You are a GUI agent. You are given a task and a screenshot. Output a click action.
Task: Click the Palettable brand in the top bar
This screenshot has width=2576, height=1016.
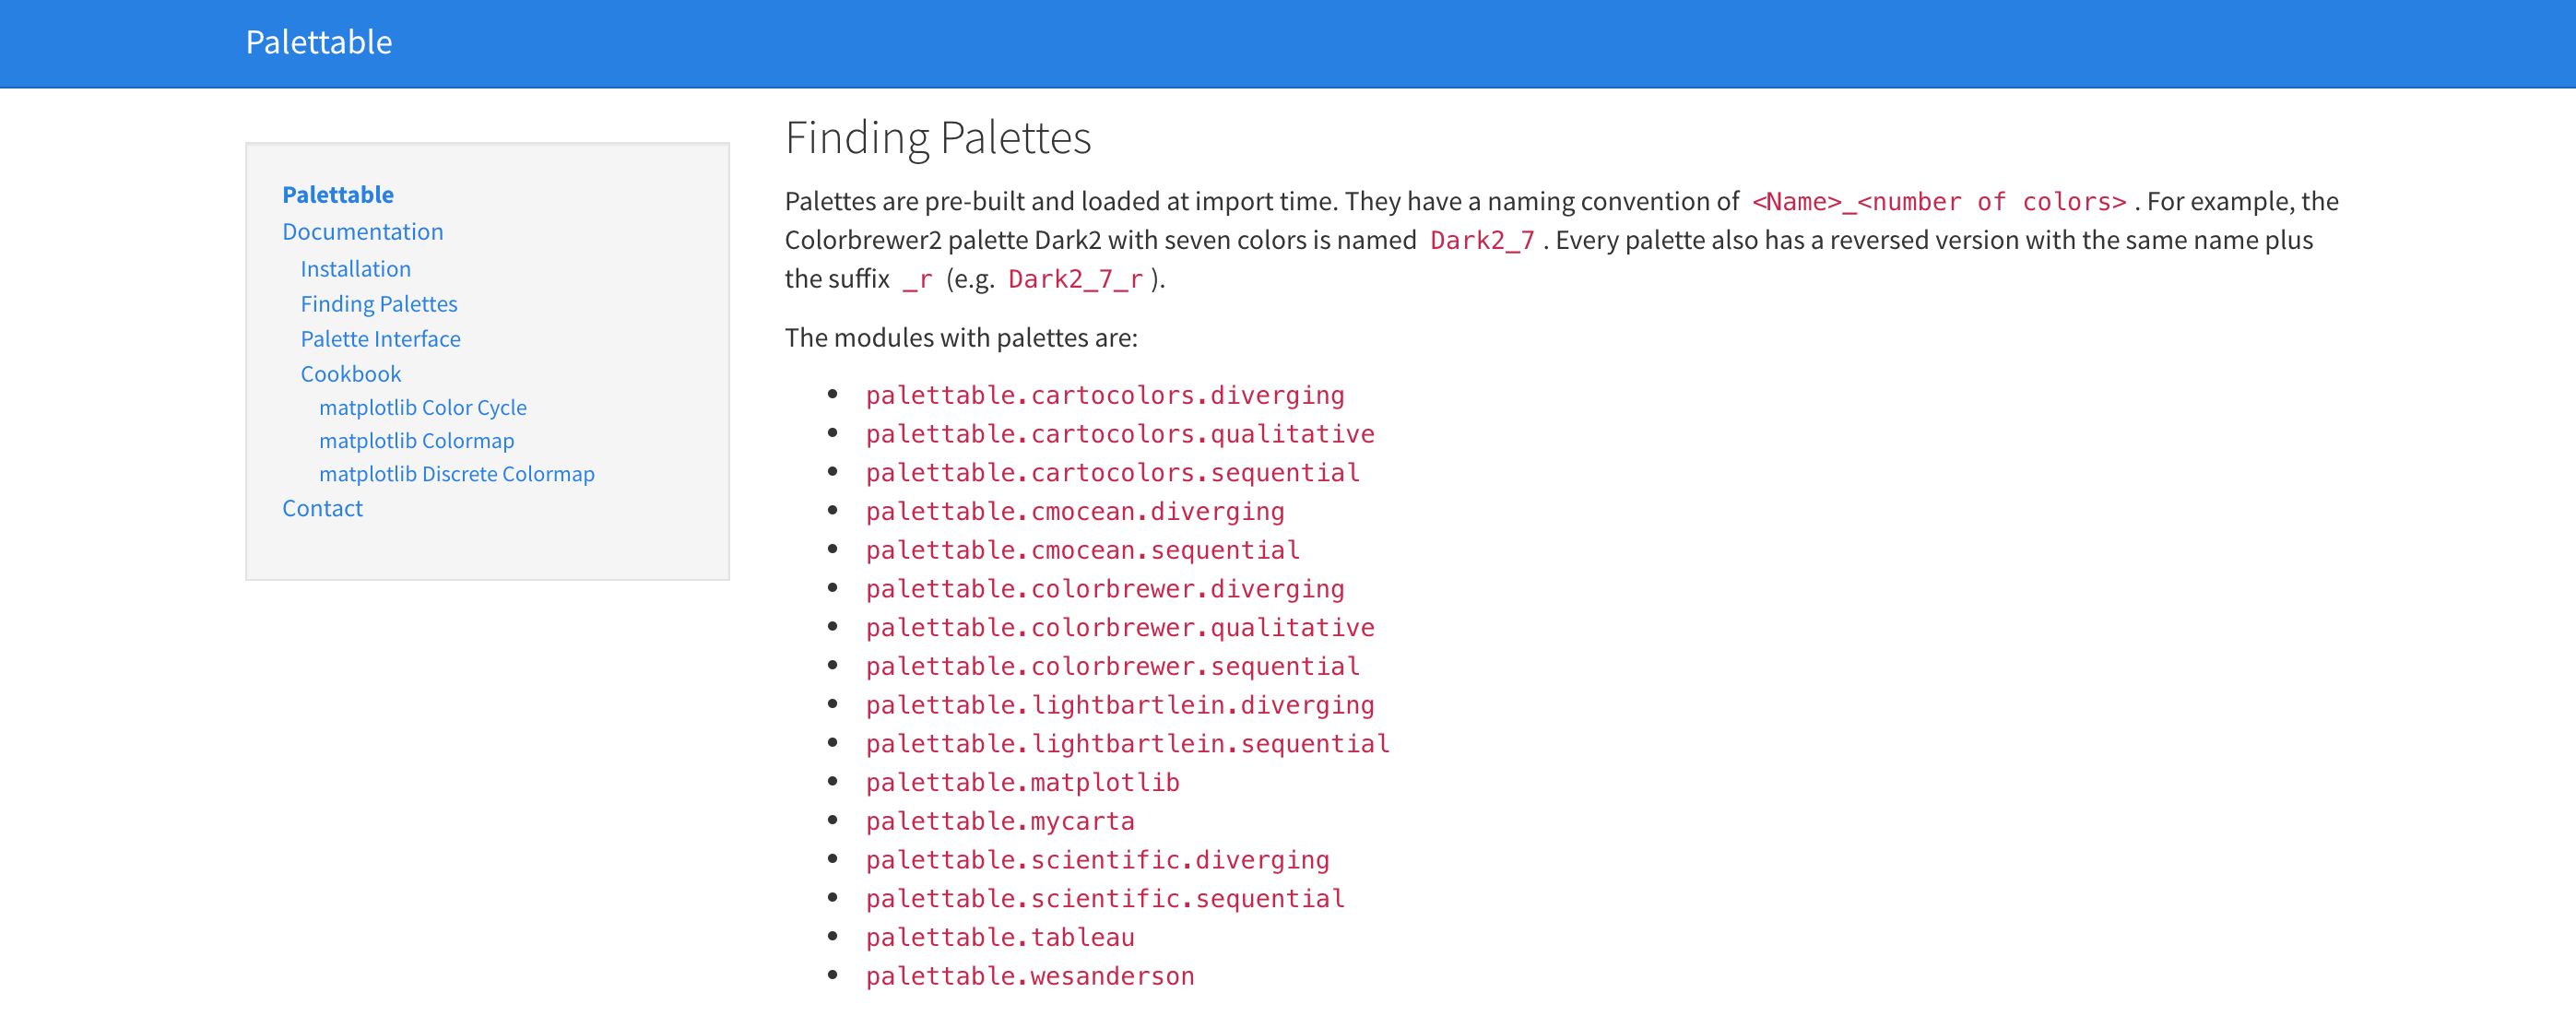[319, 42]
